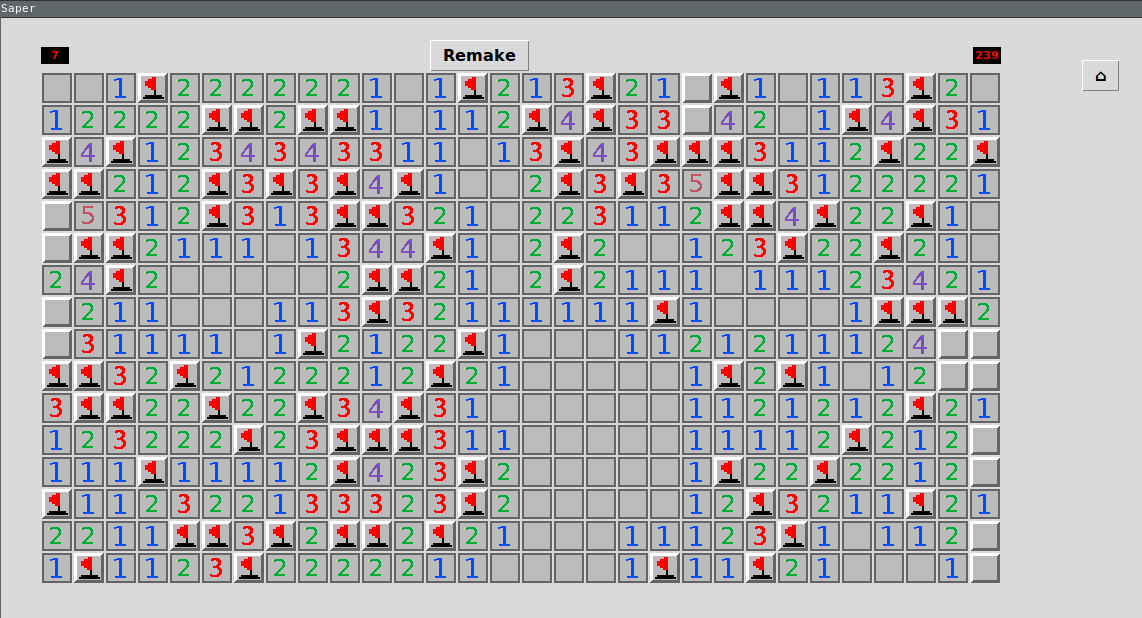Click the 5 cell beside the covered tile
Viewport: 1142px width, 618px height.
(88, 216)
